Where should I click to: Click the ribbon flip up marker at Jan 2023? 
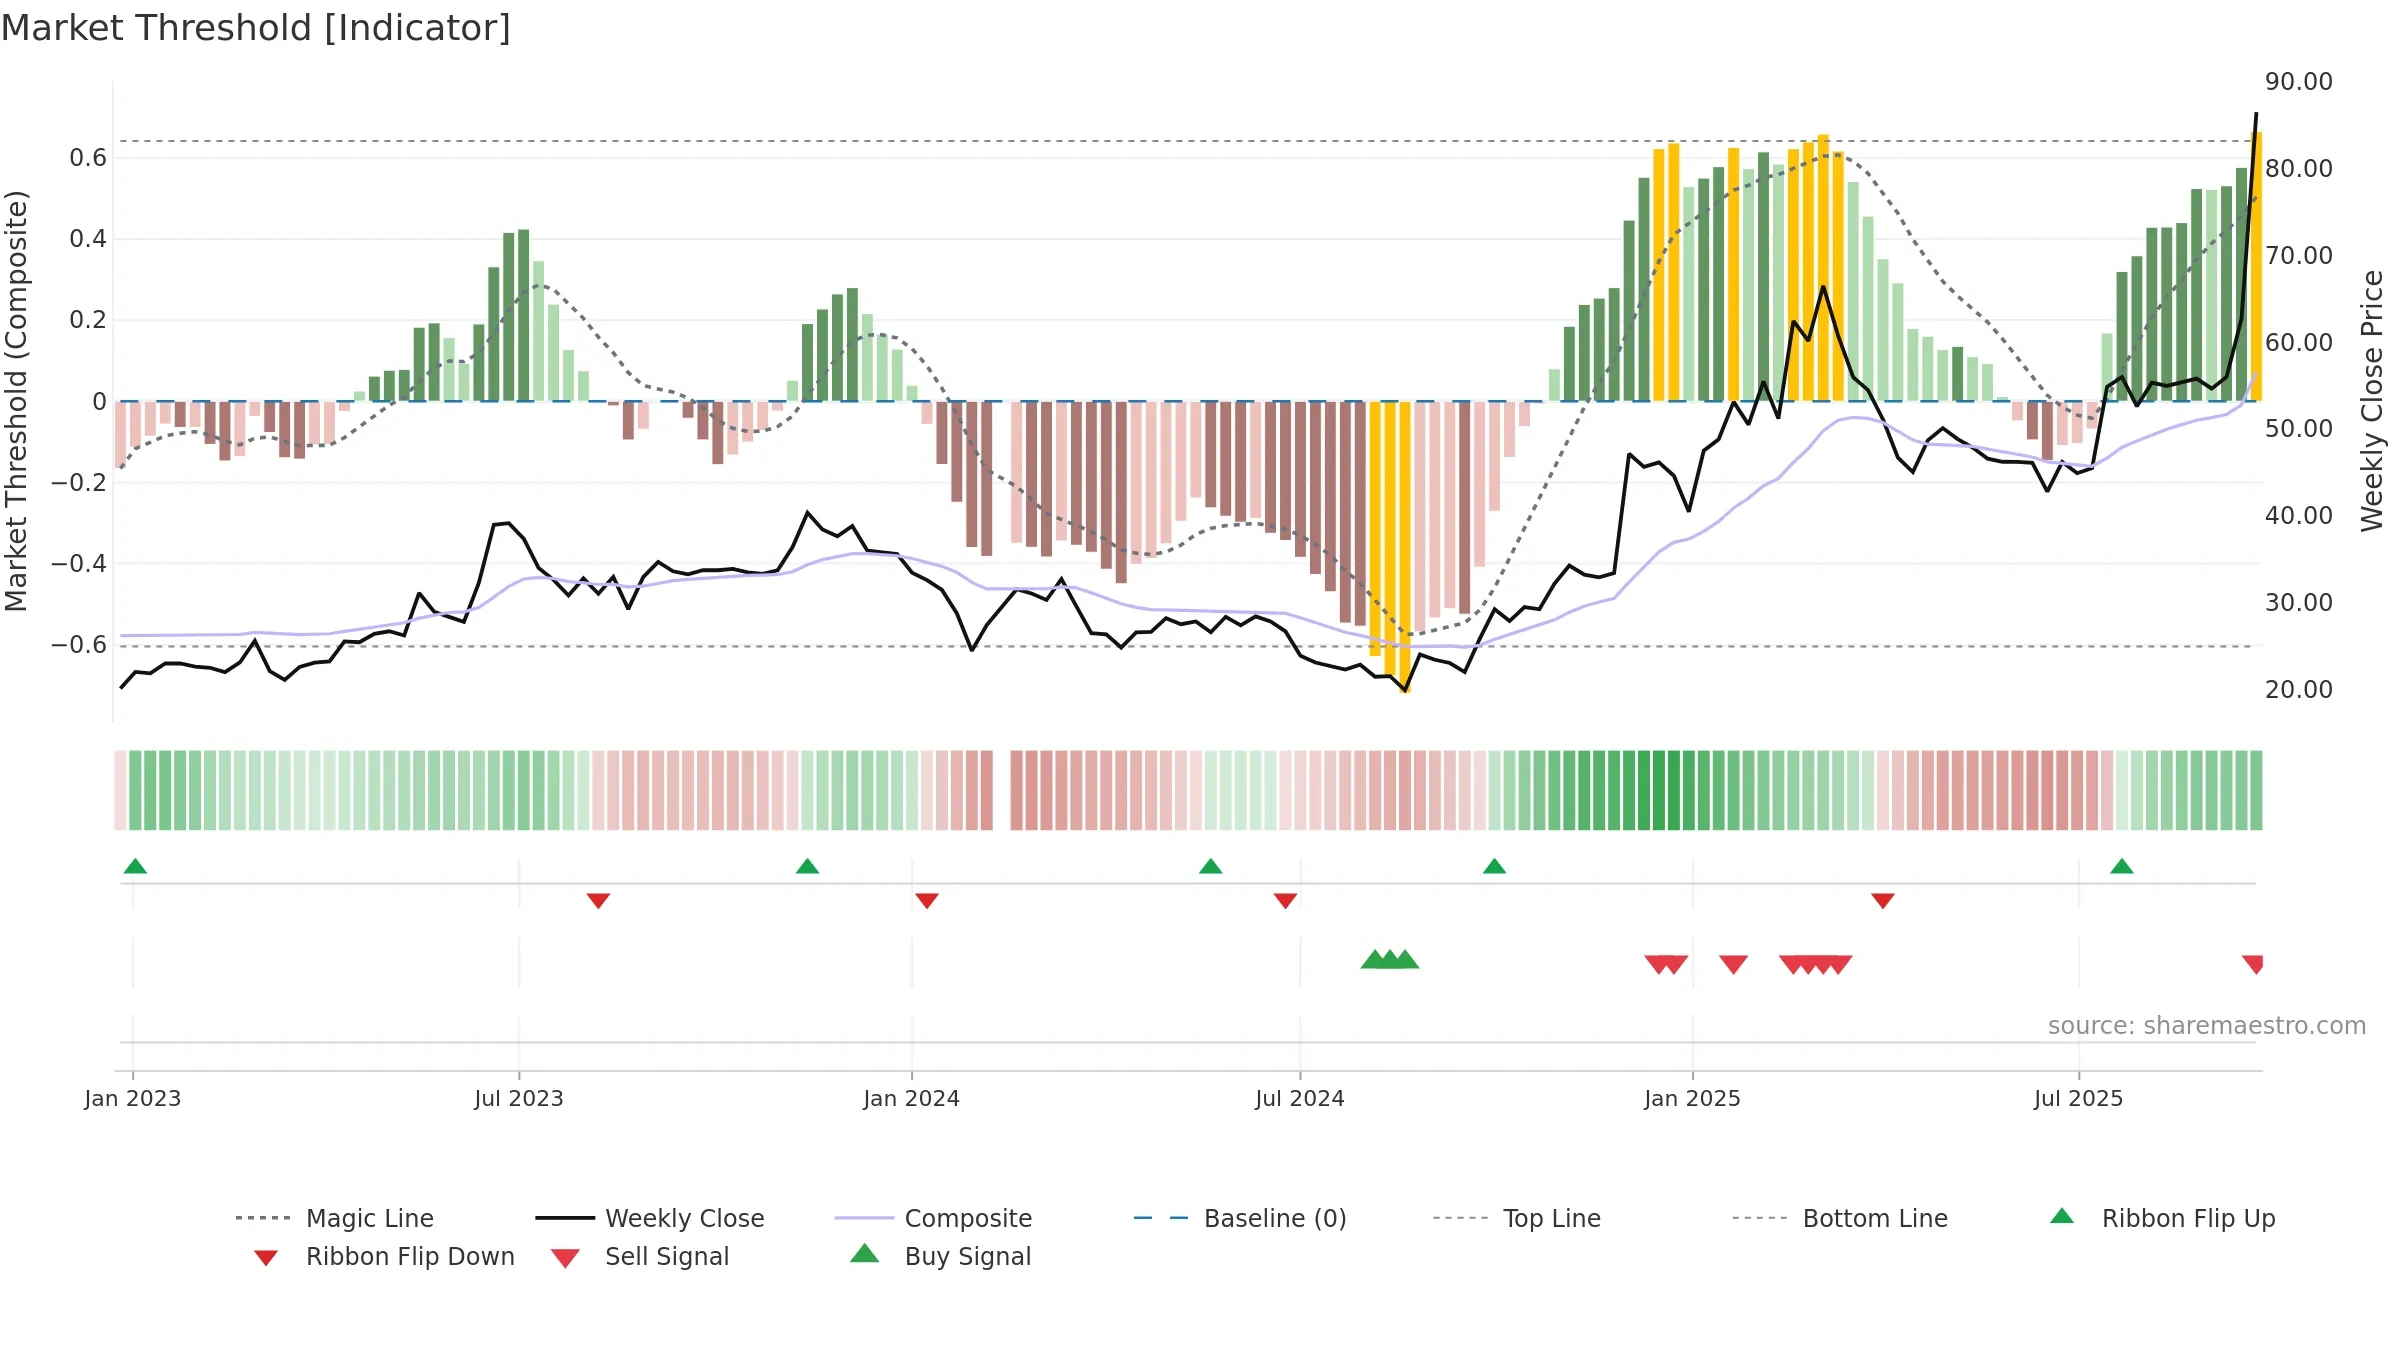point(135,866)
